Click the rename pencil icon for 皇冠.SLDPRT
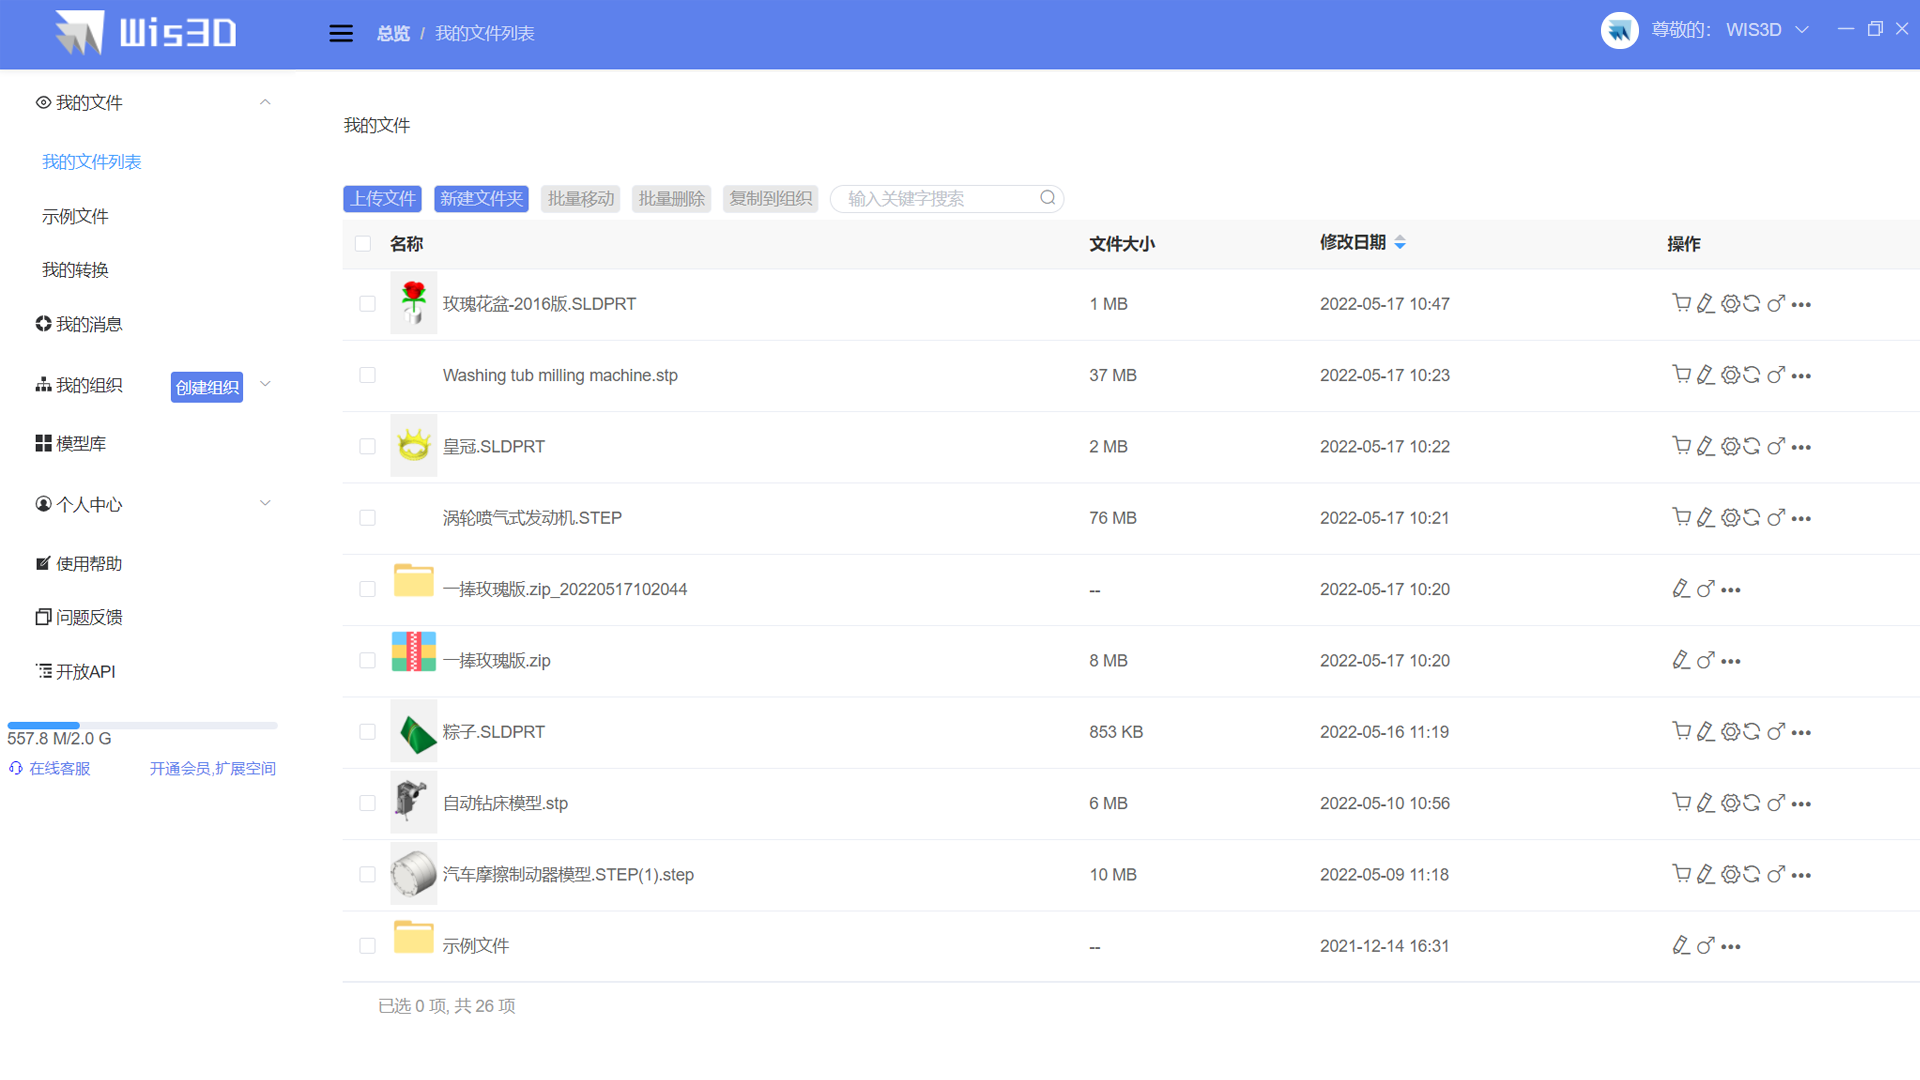Viewport: 1920px width, 1080px height. pos(1705,446)
